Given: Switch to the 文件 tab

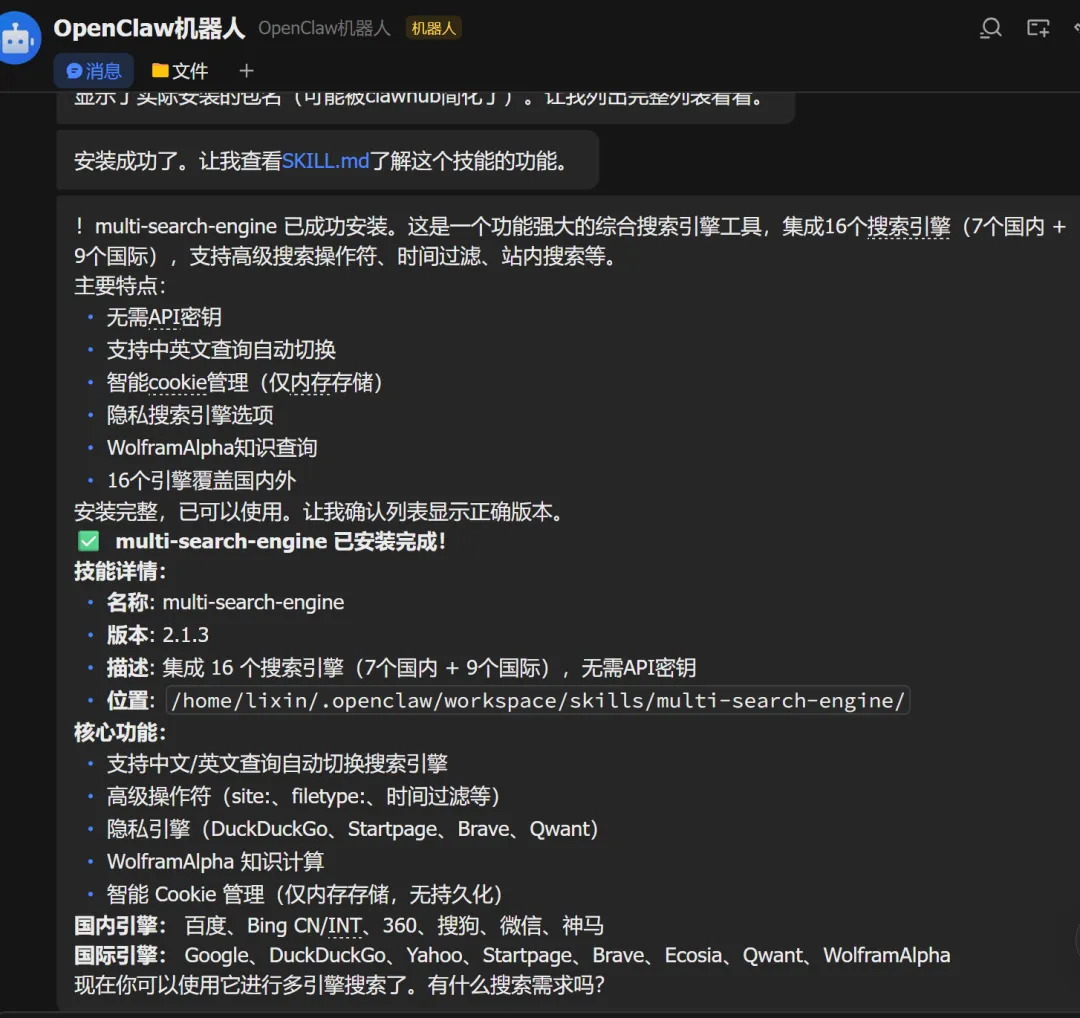Looking at the screenshot, I should [x=180, y=71].
